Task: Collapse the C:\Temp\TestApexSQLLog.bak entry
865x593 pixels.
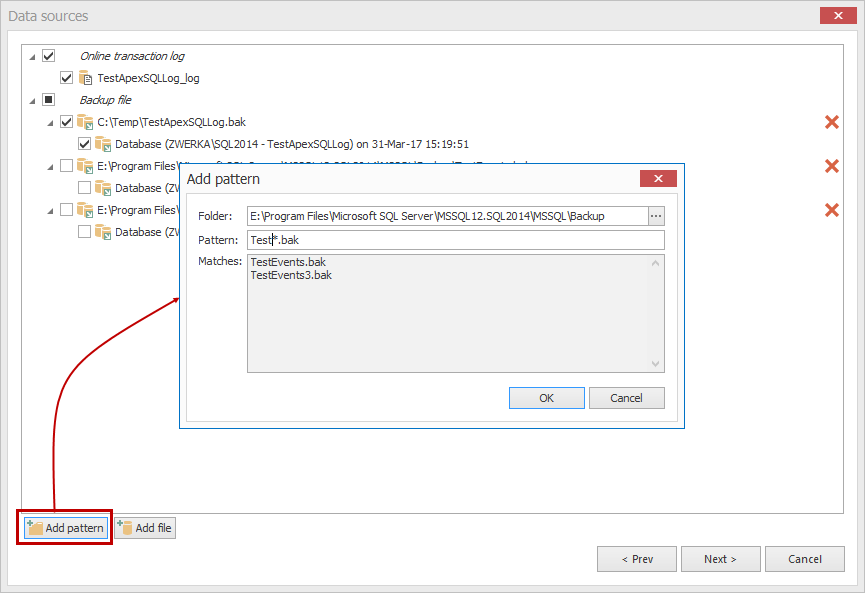Action: pyautogui.click(x=50, y=121)
